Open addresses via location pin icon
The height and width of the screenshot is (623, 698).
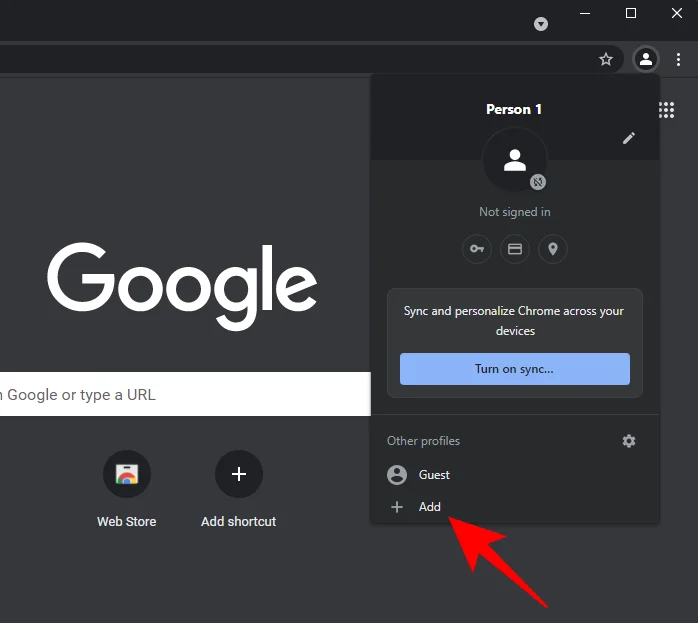(553, 249)
